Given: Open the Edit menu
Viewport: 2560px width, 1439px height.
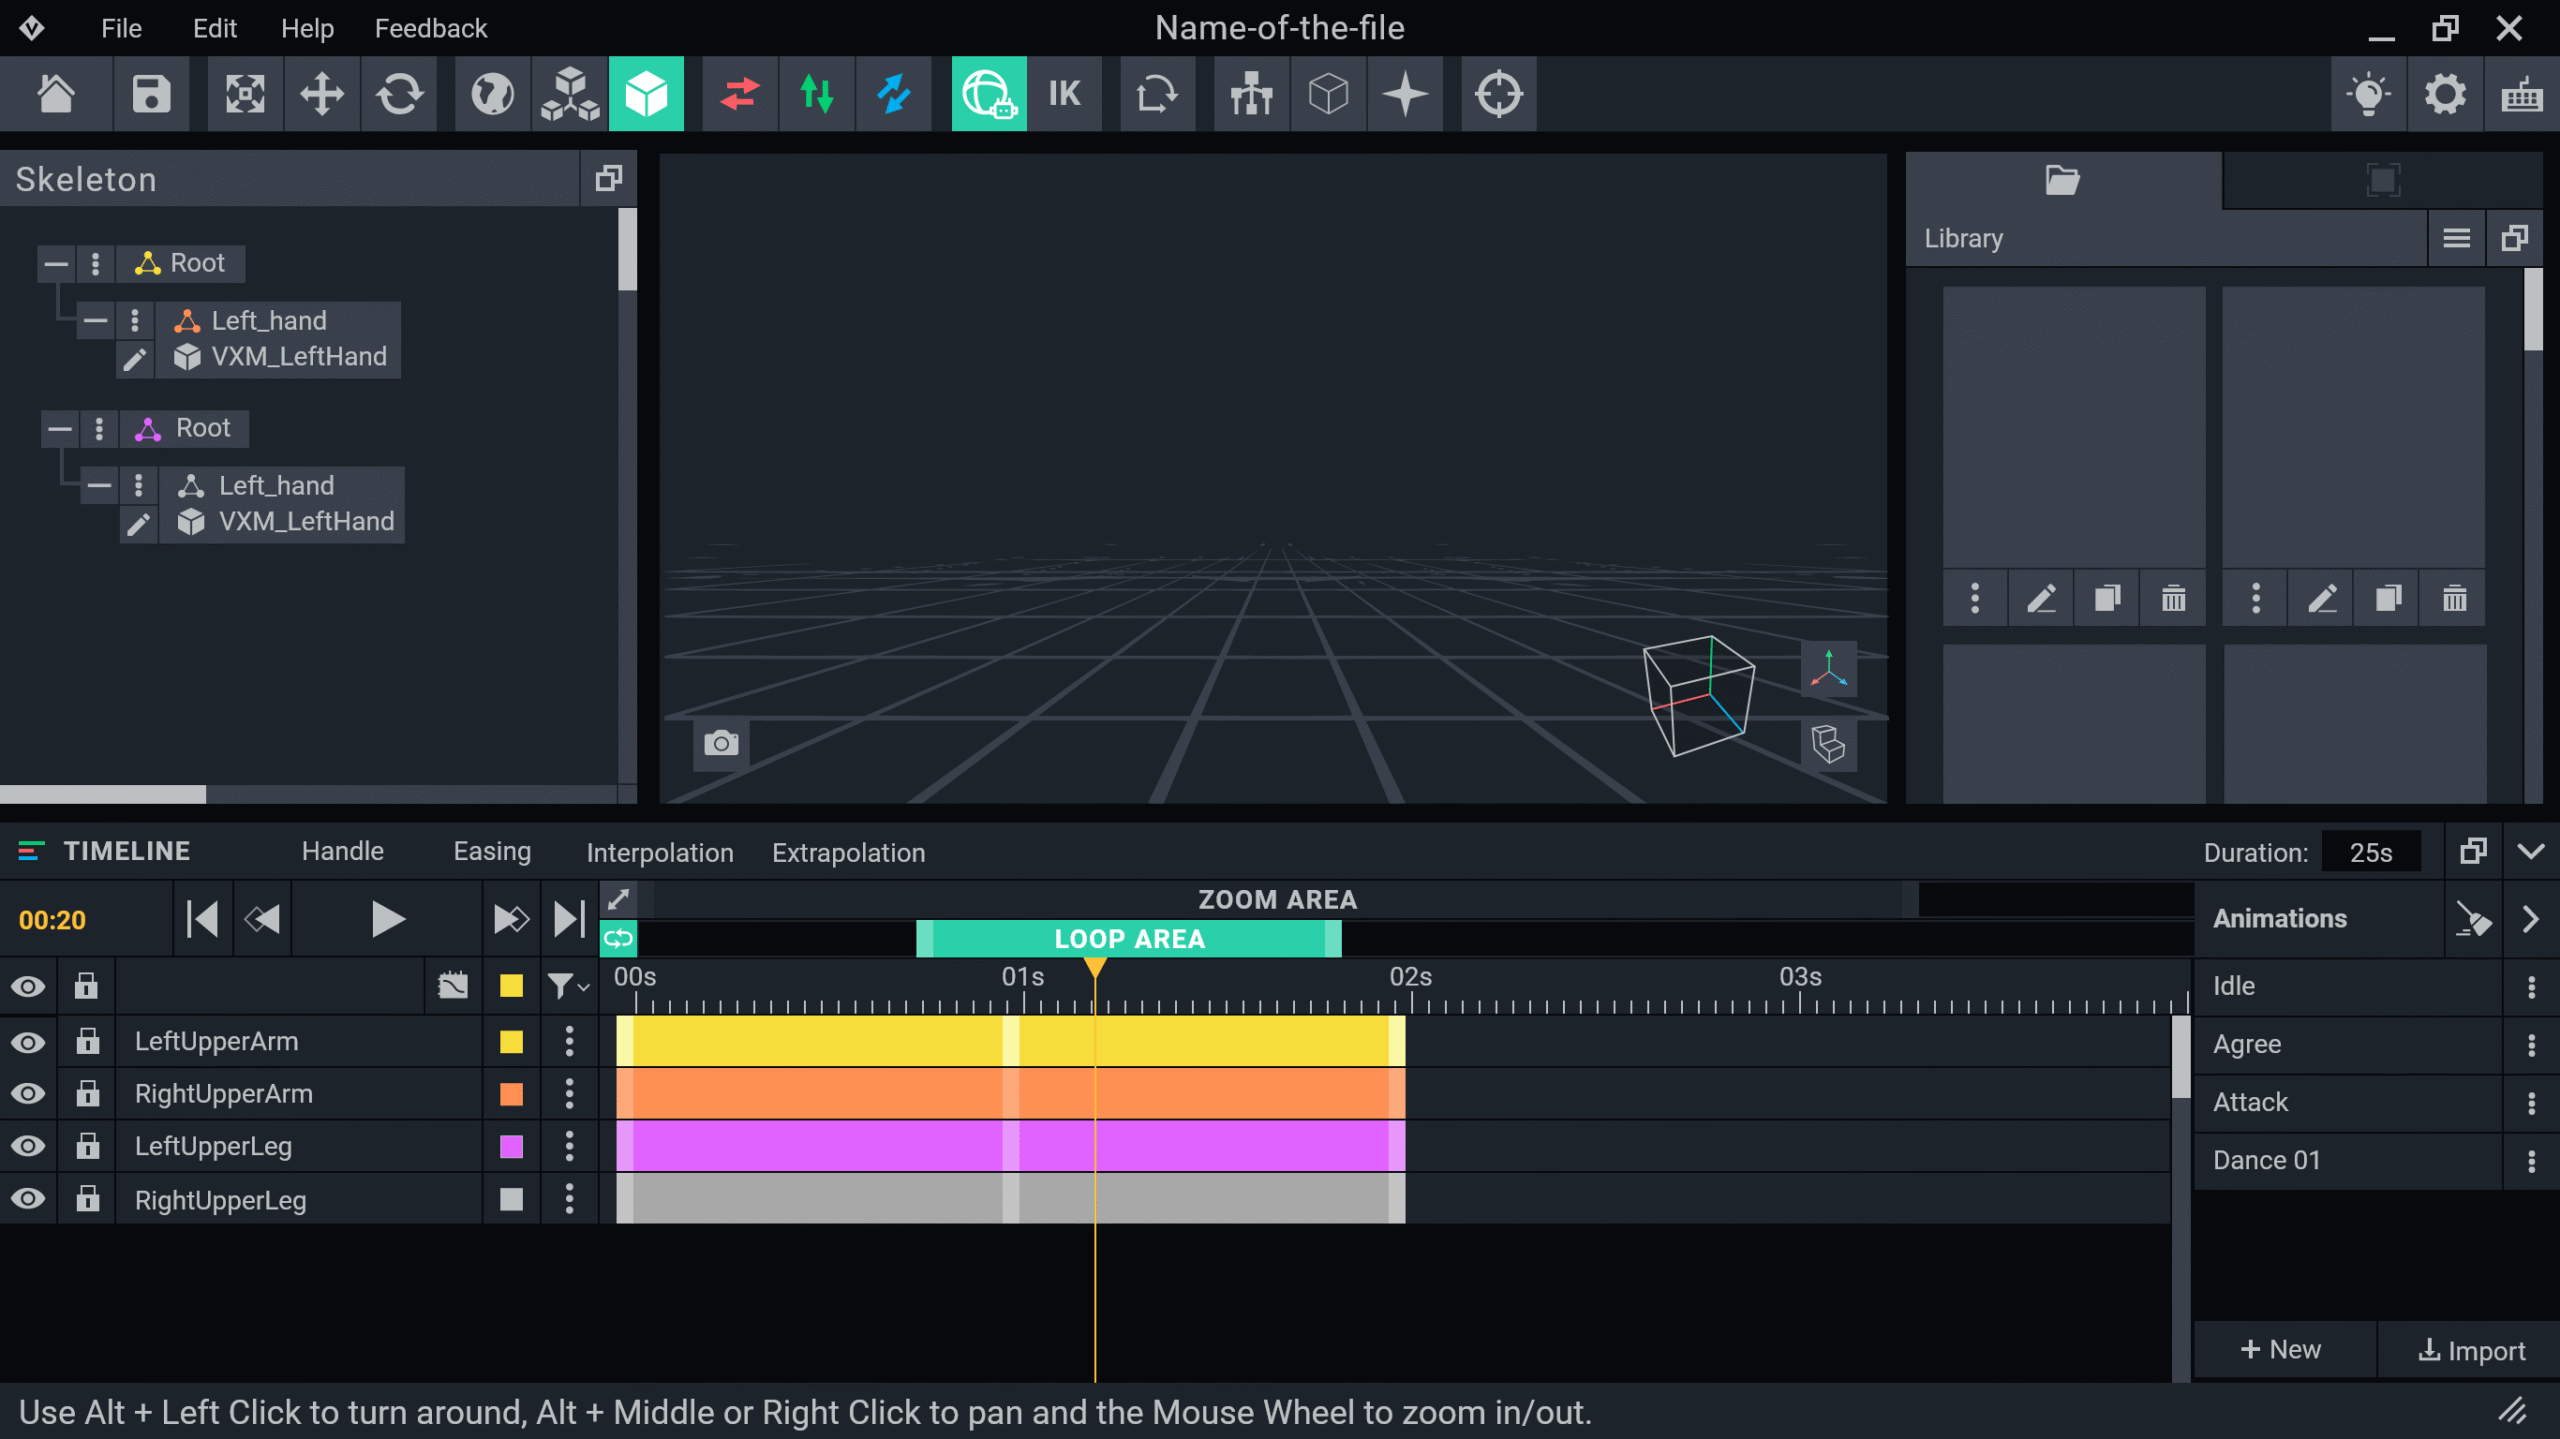Looking at the screenshot, I should [213, 27].
